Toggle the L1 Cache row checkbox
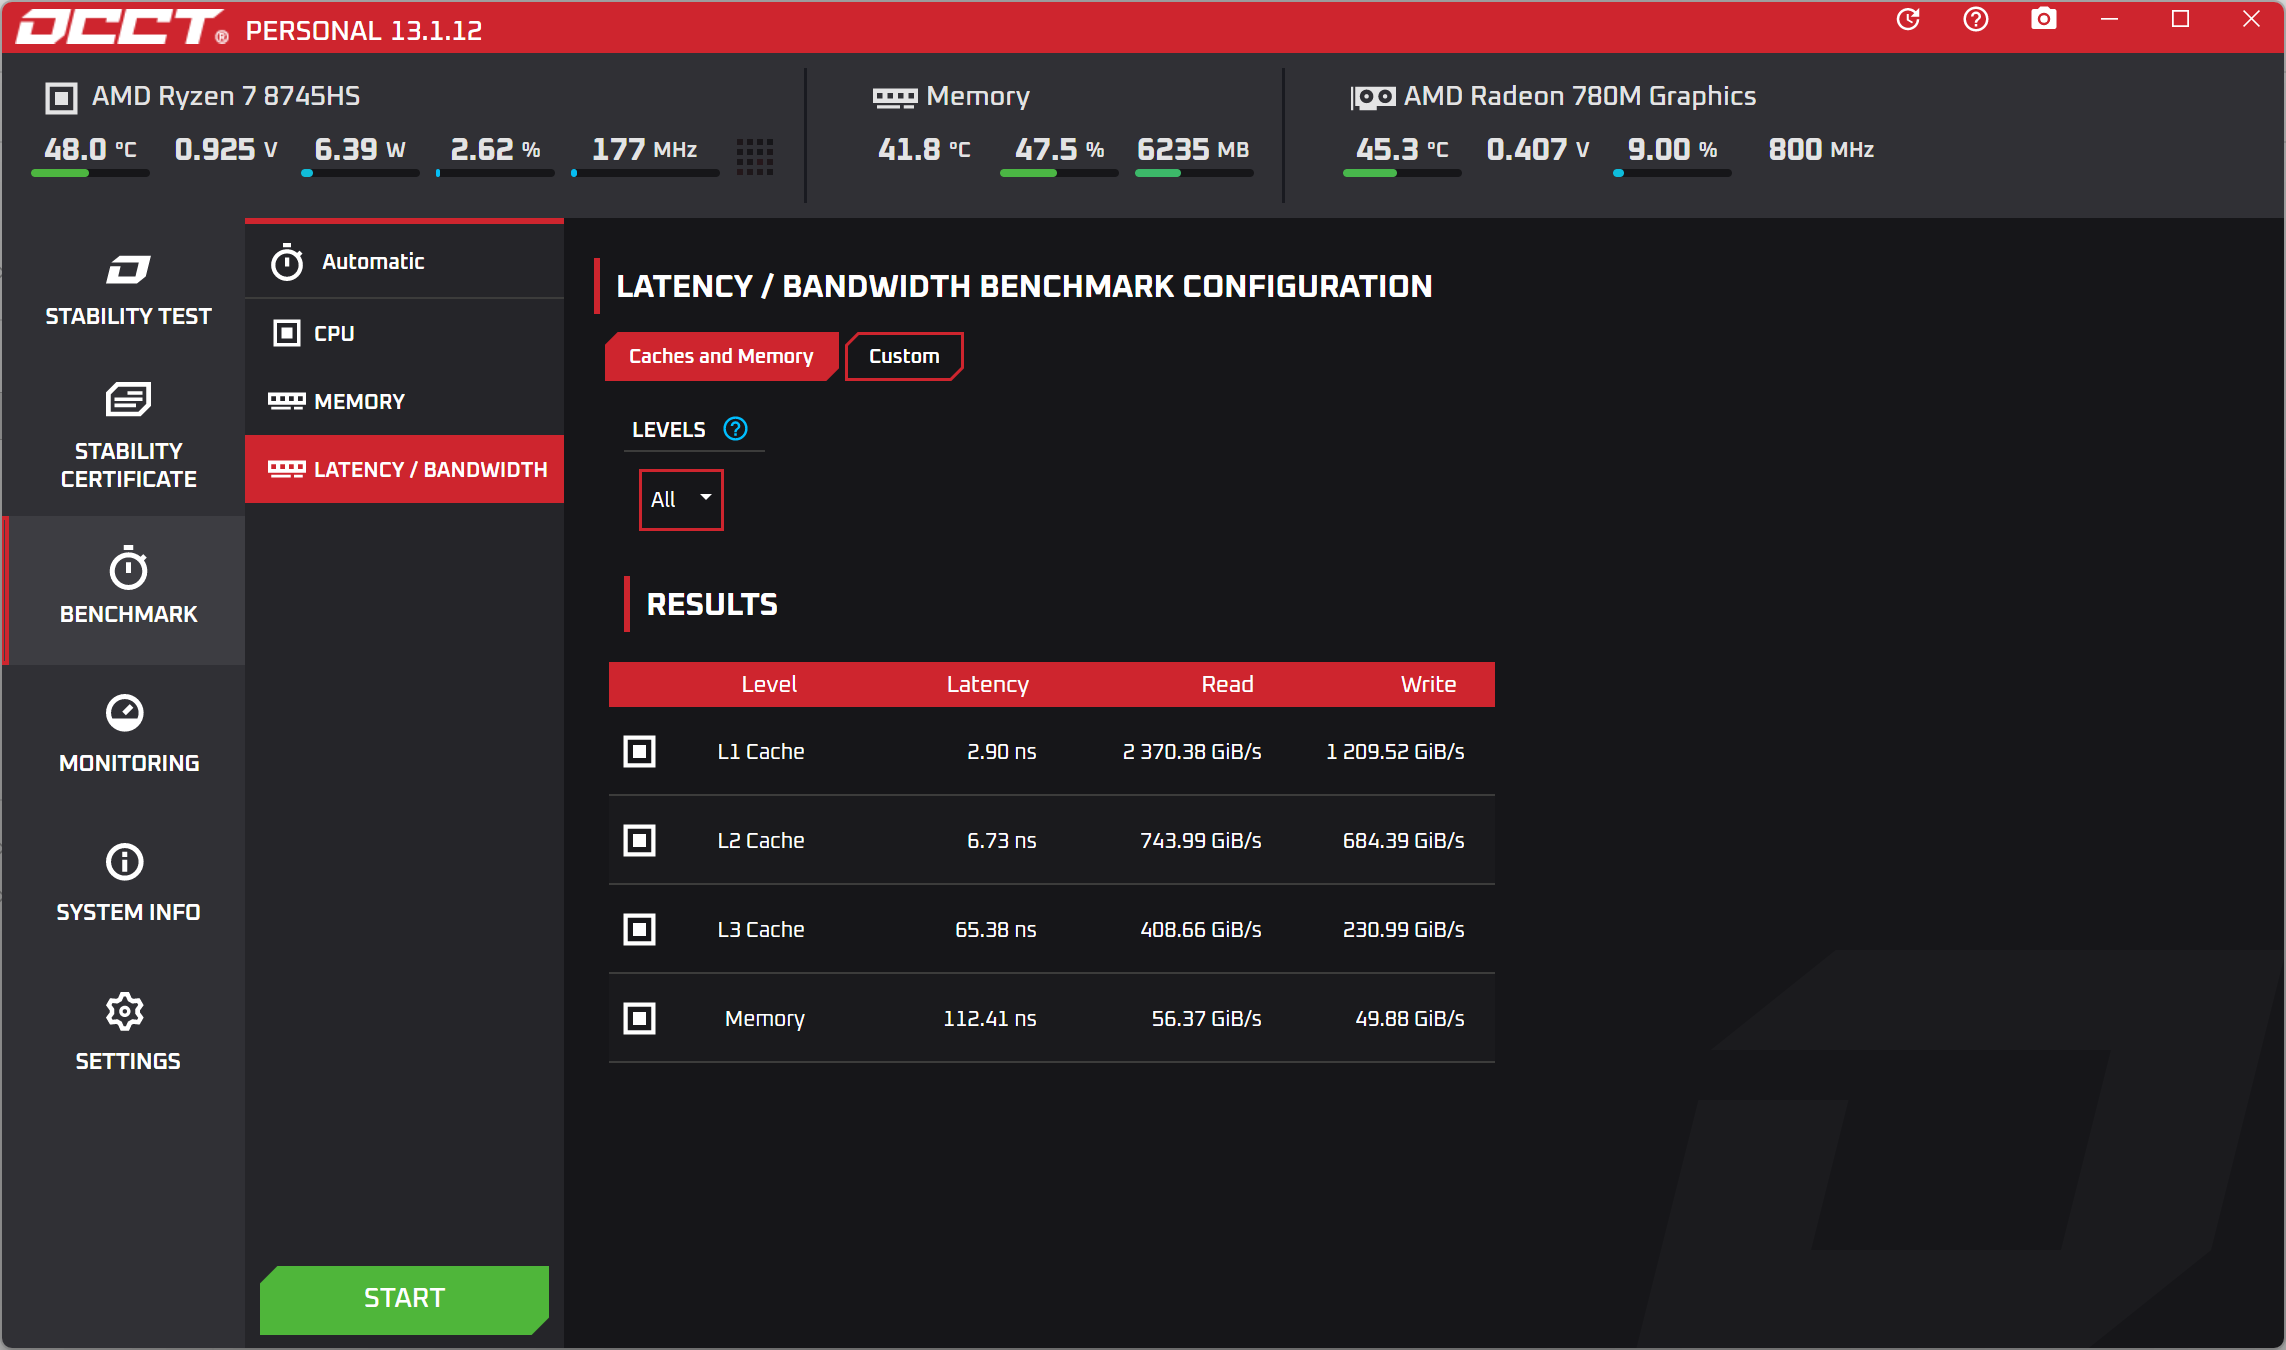Viewport: 2286px width, 1350px height. pos(640,751)
